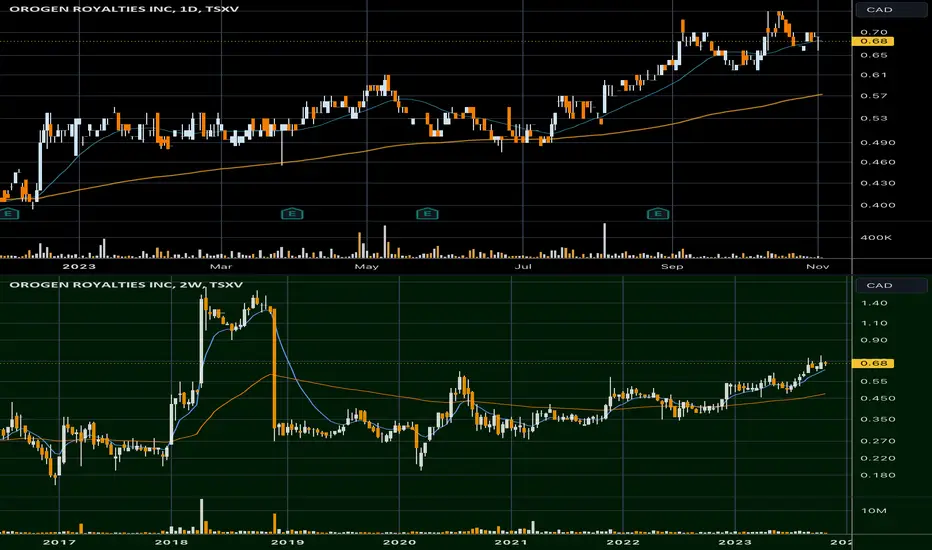Click the earnings E marker left of 2023 in daily chart

[9, 213]
